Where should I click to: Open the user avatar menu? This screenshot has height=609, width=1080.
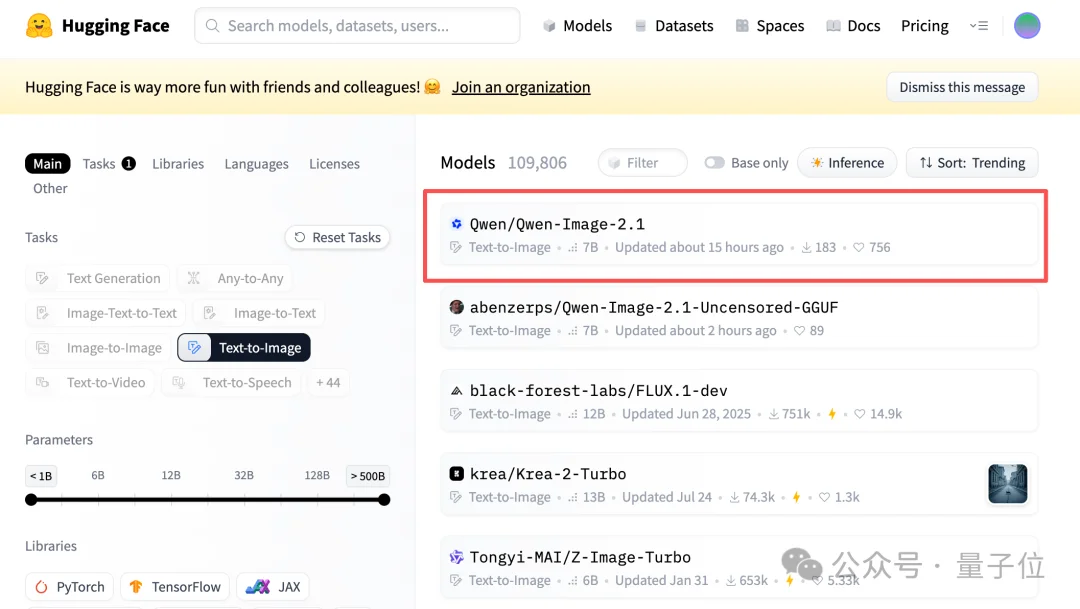[1026, 25]
